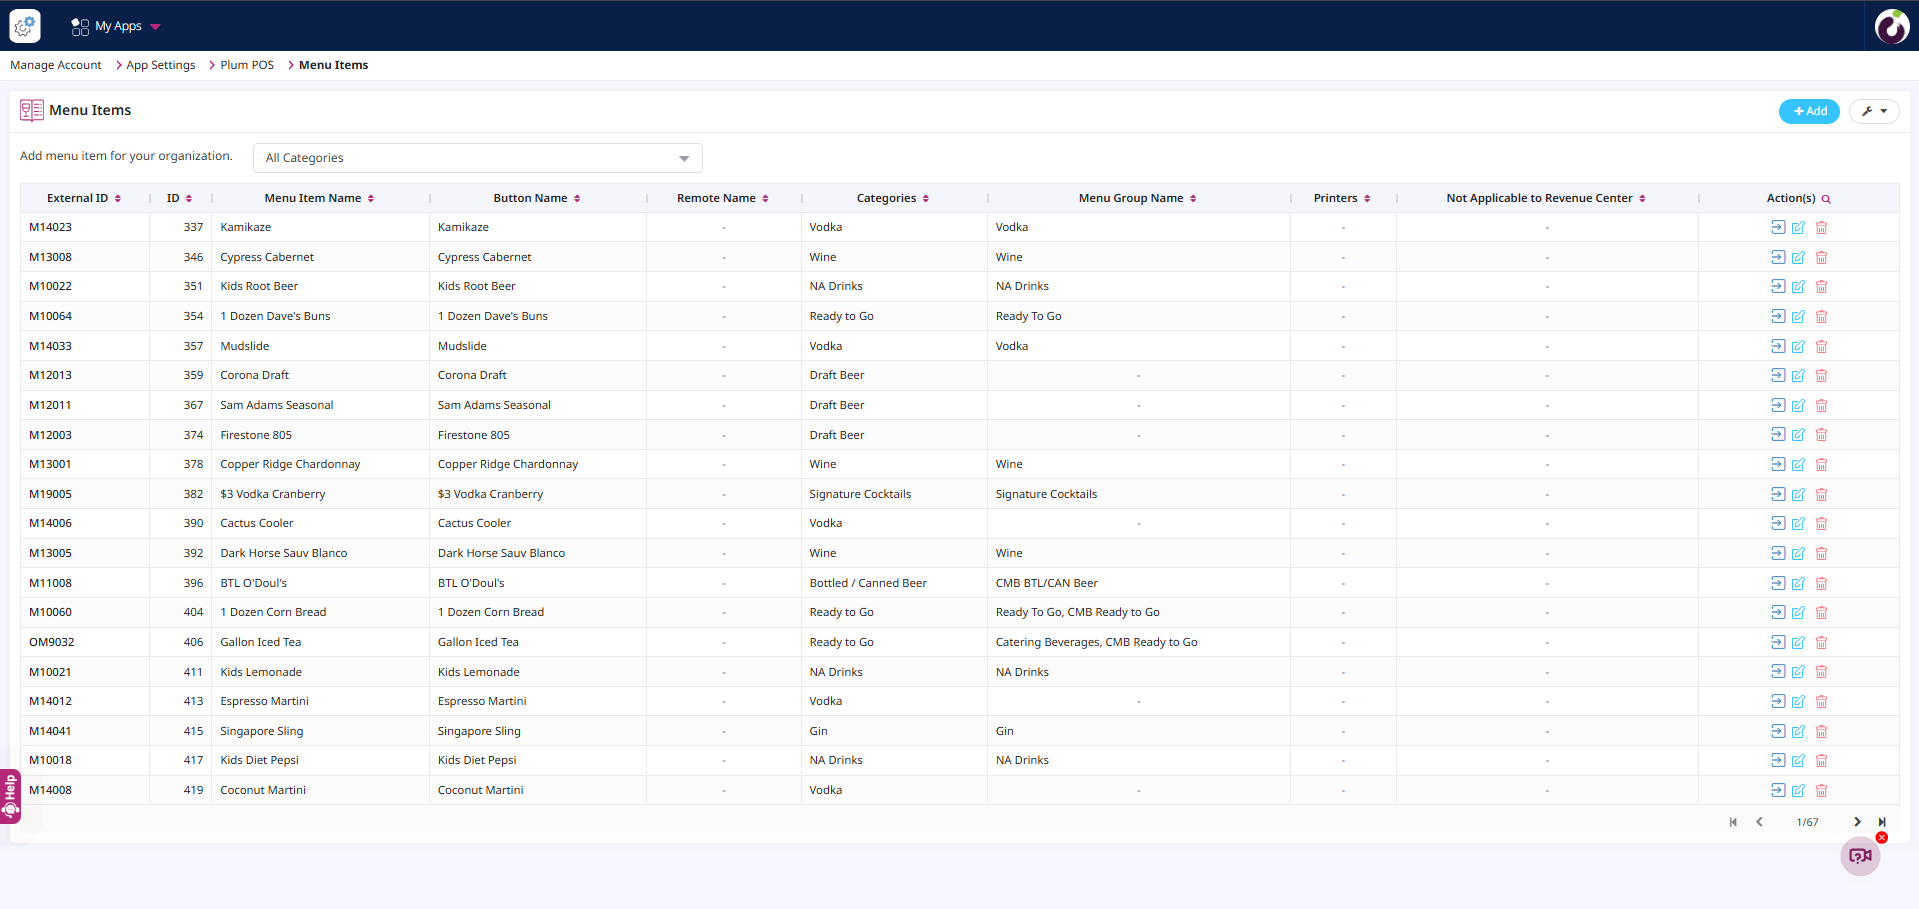Click the edit icon for Kamikaze row
Screen dimensions: 1919x909
point(1798,228)
